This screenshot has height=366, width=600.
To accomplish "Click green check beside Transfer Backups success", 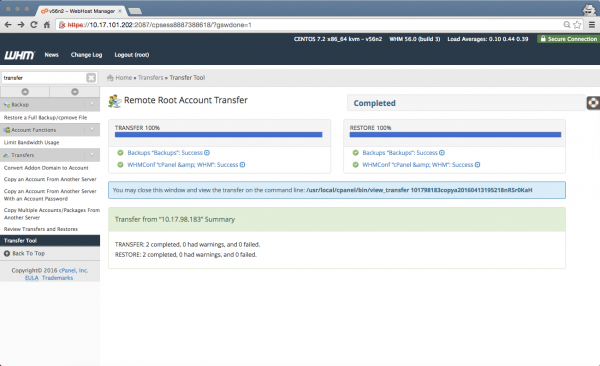I will click(120, 153).
